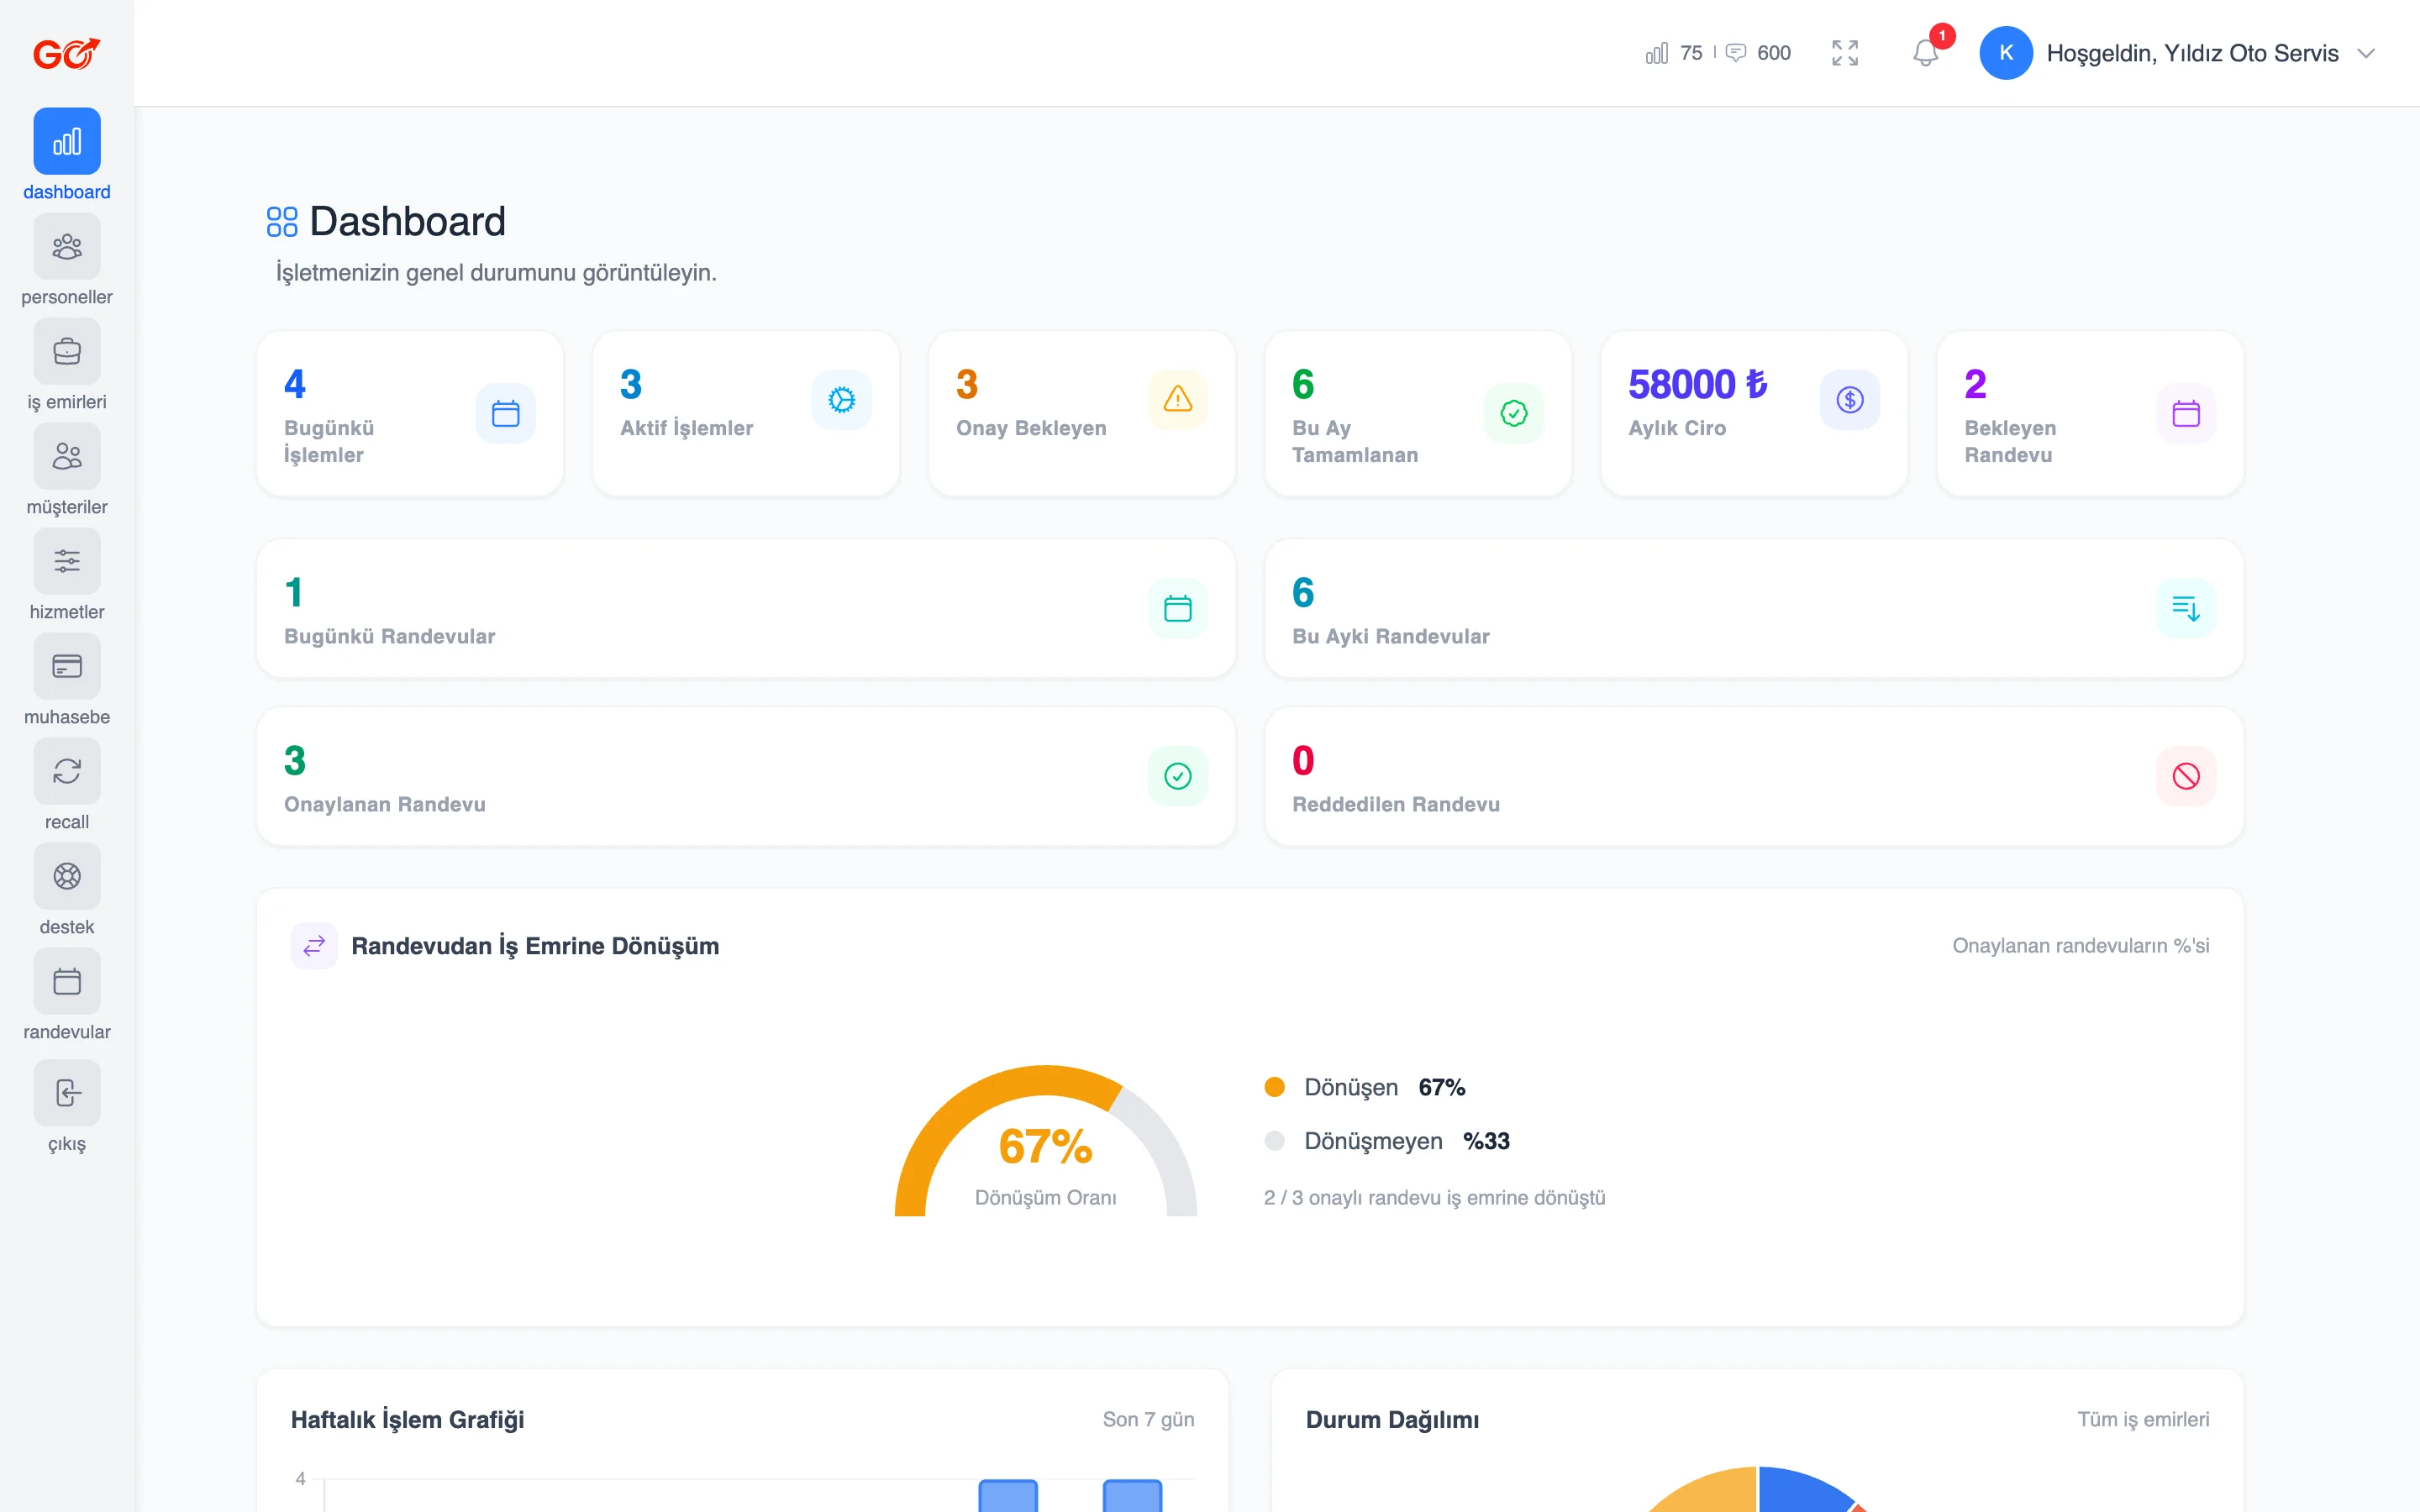Open the müşteriler icon in sidebar
The width and height of the screenshot is (2420, 1512).
pyautogui.click(x=67, y=456)
